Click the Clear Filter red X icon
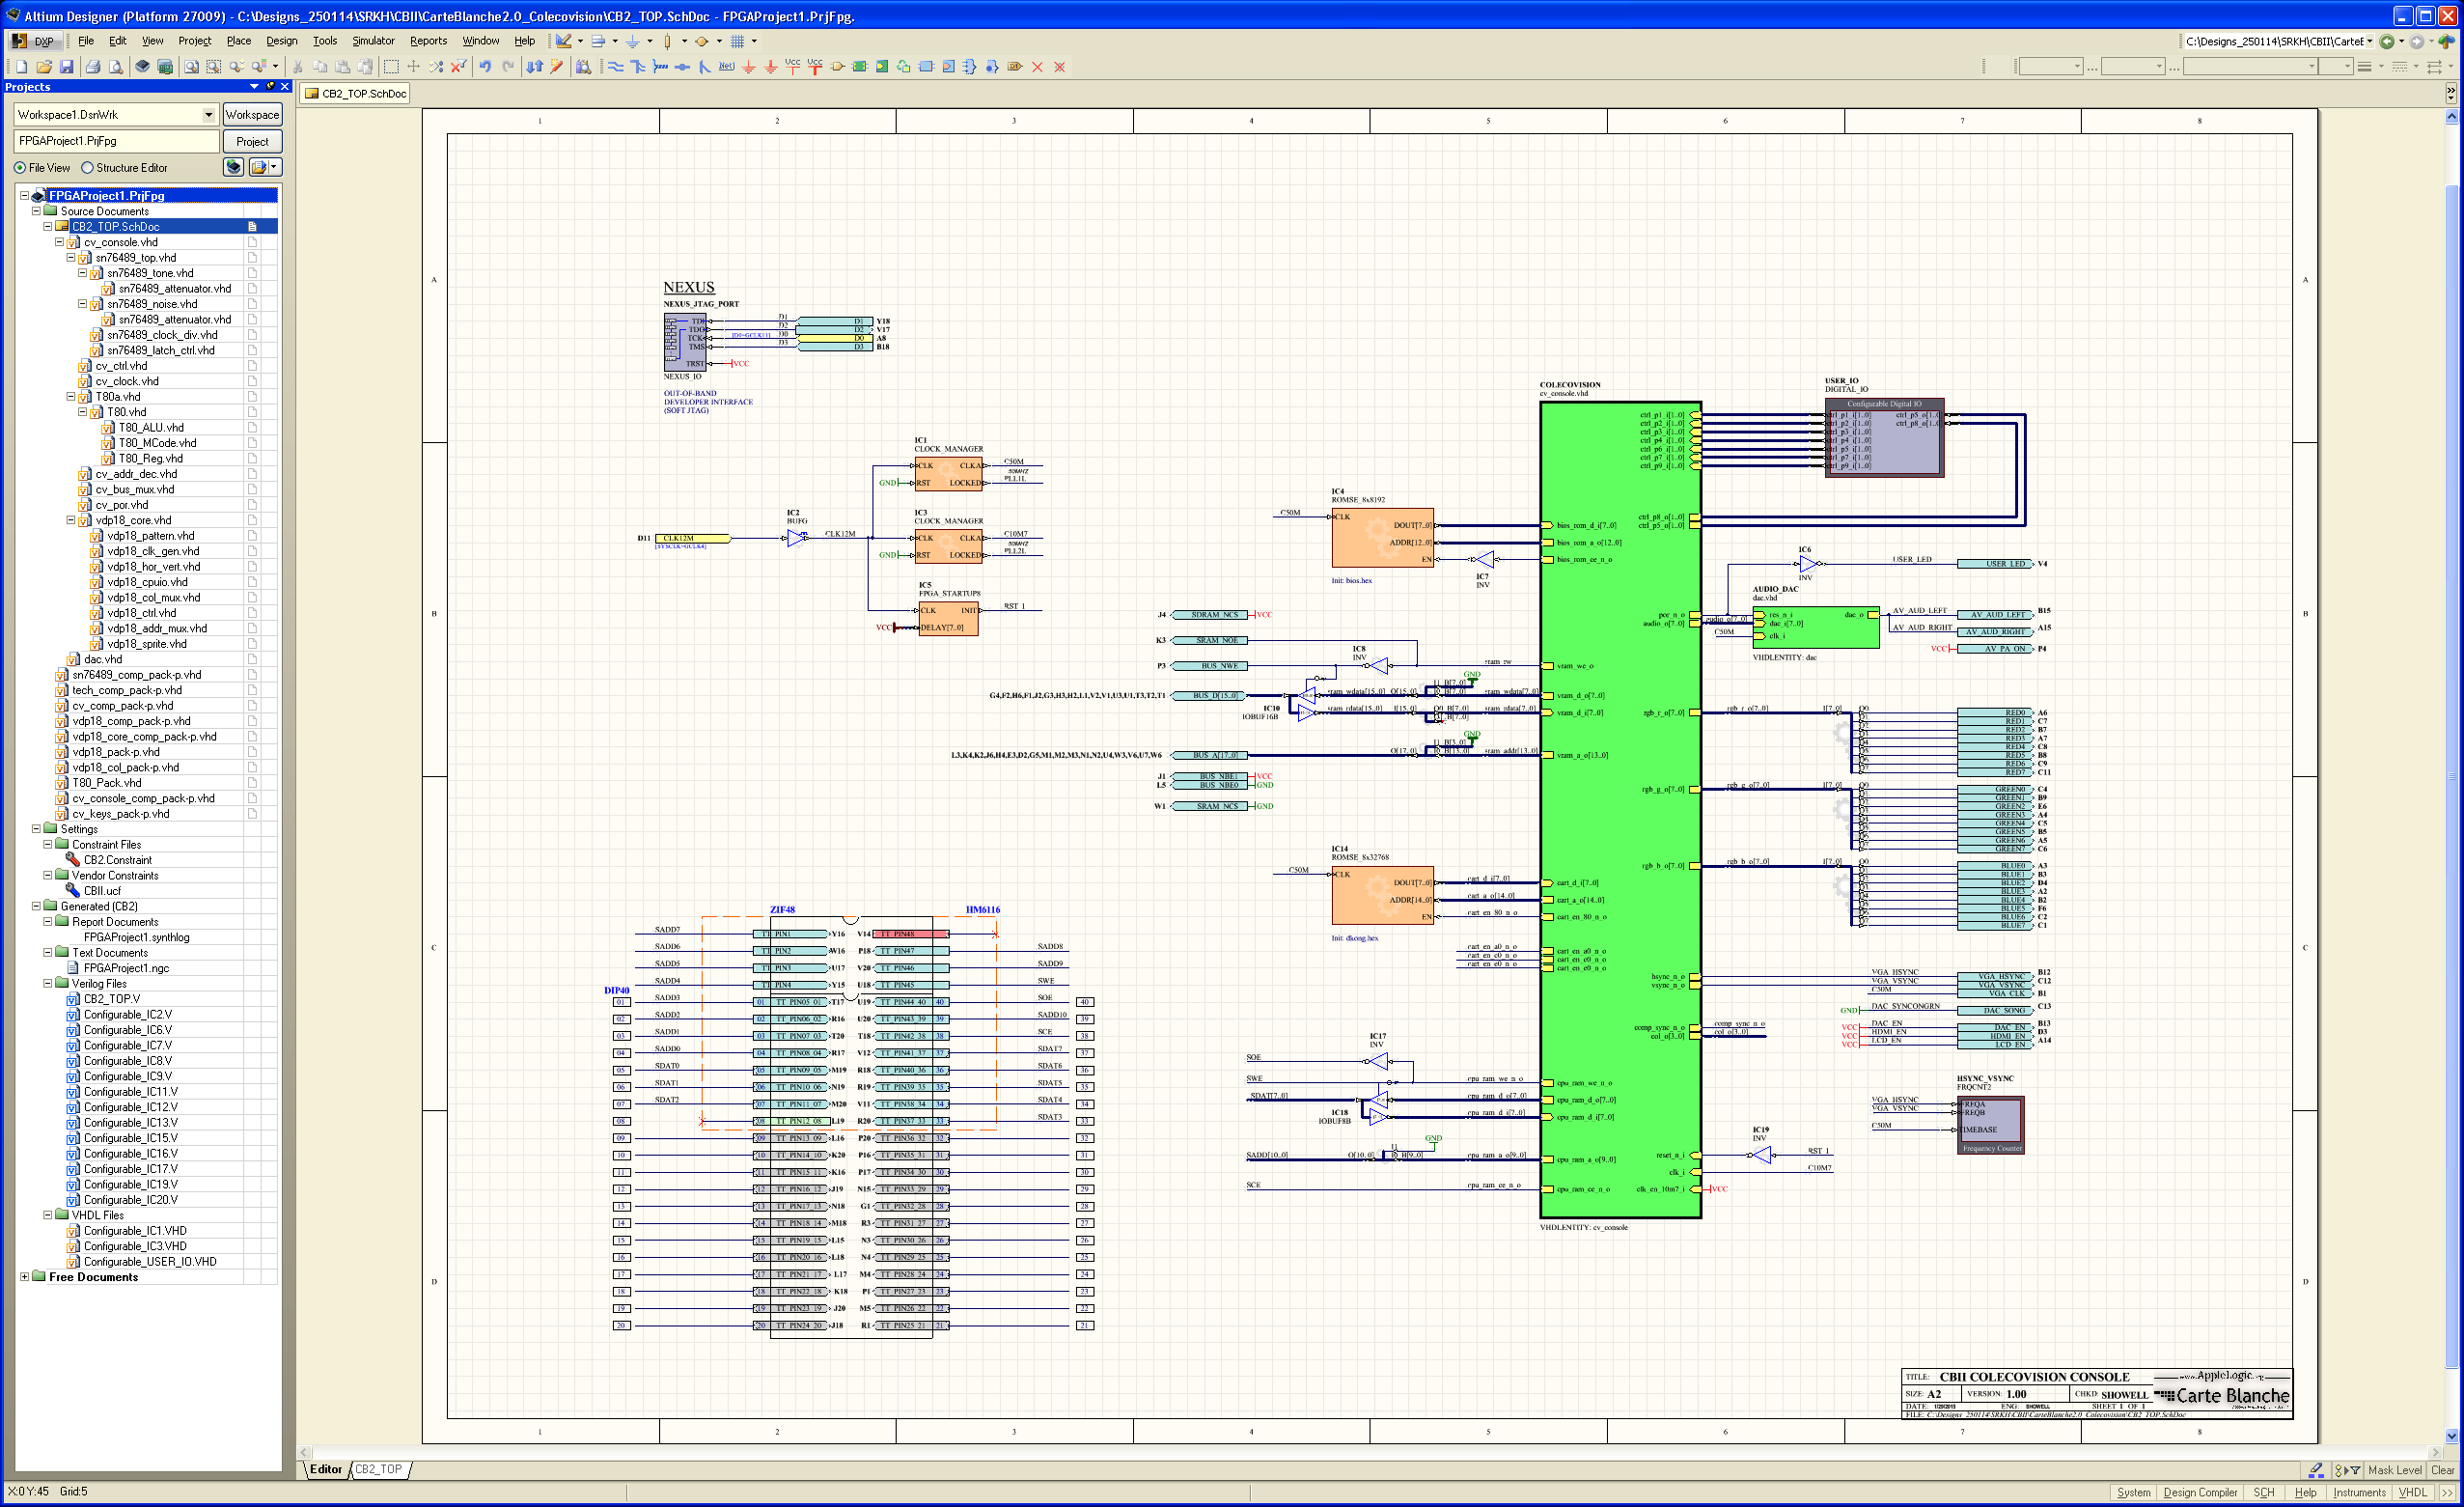The height and width of the screenshot is (1507, 2464). 459,67
